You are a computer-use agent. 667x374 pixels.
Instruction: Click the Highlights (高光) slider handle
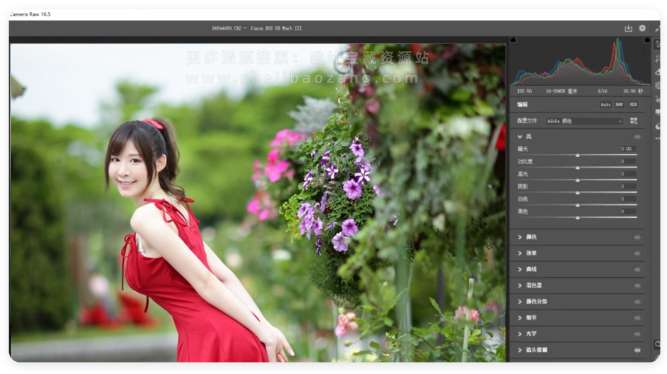pyautogui.click(x=578, y=180)
